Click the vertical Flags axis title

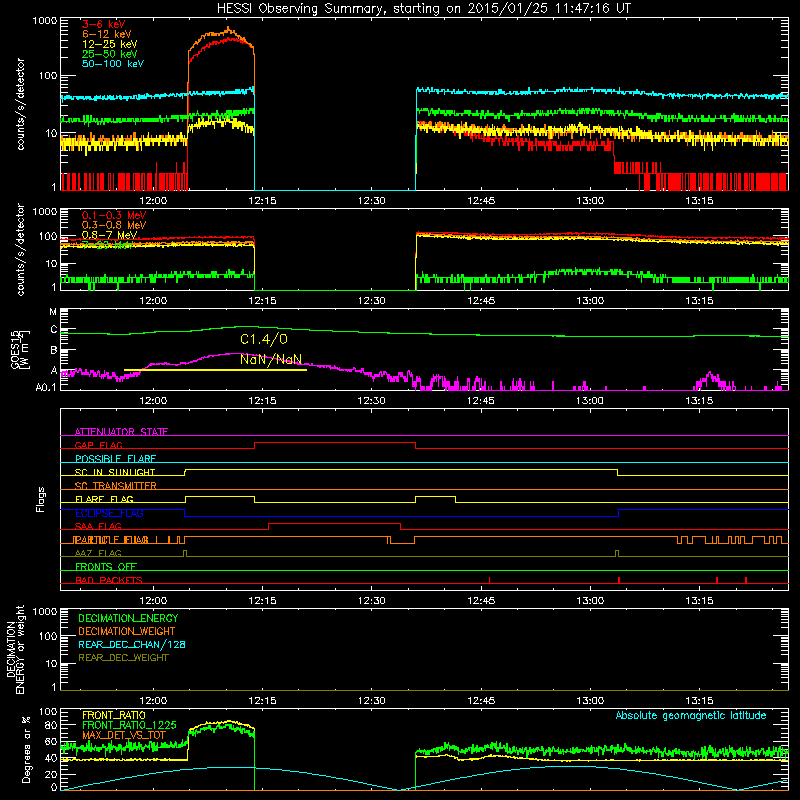click(41, 499)
